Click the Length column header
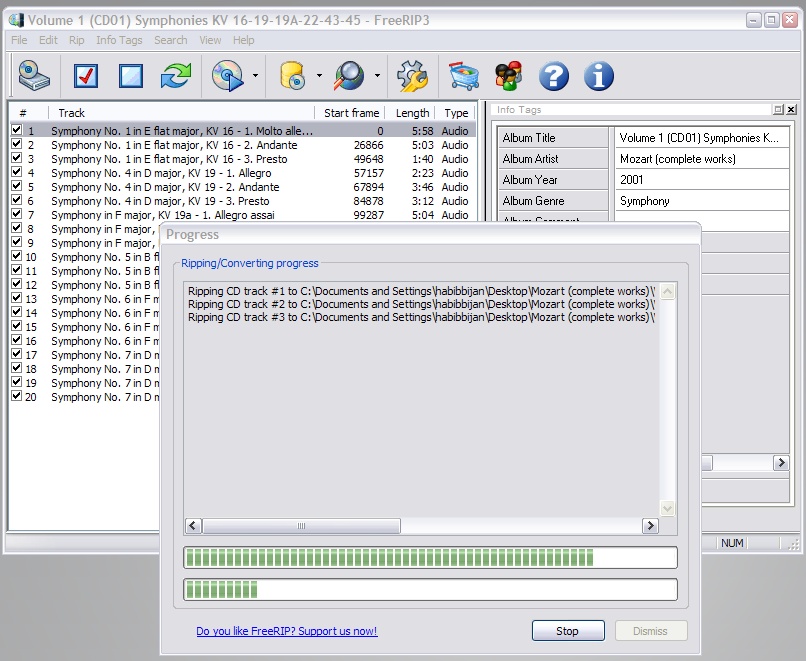Viewport: 806px width, 661px height. (x=412, y=113)
